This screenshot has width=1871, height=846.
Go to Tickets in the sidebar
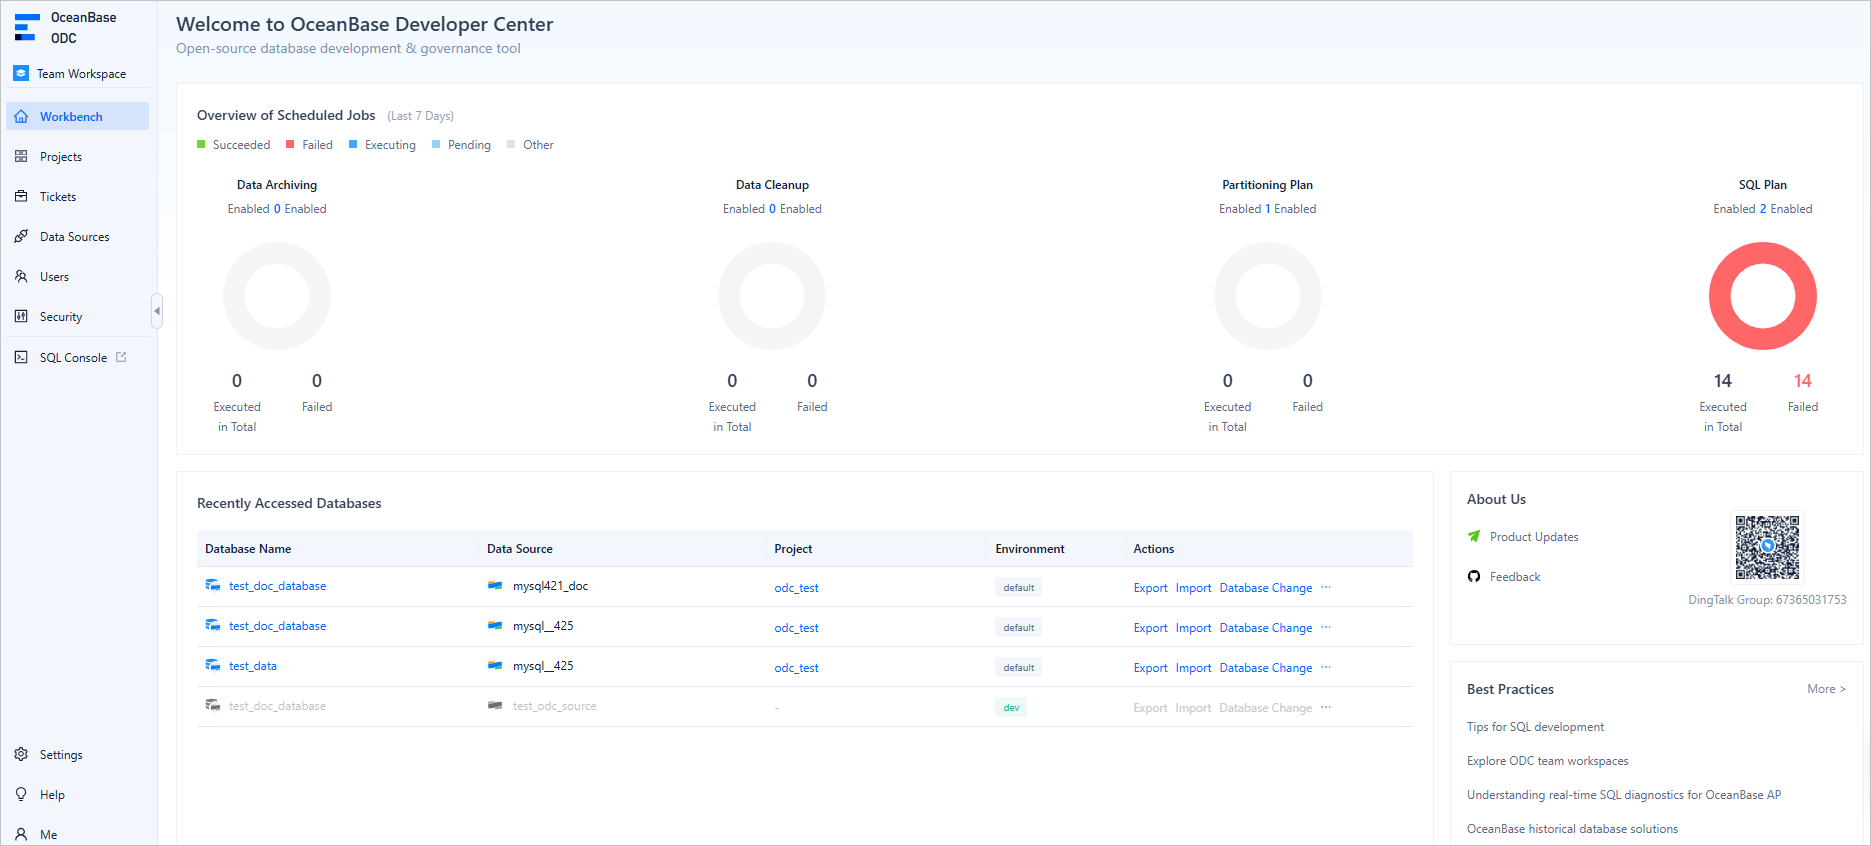click(x=58, y=197)
